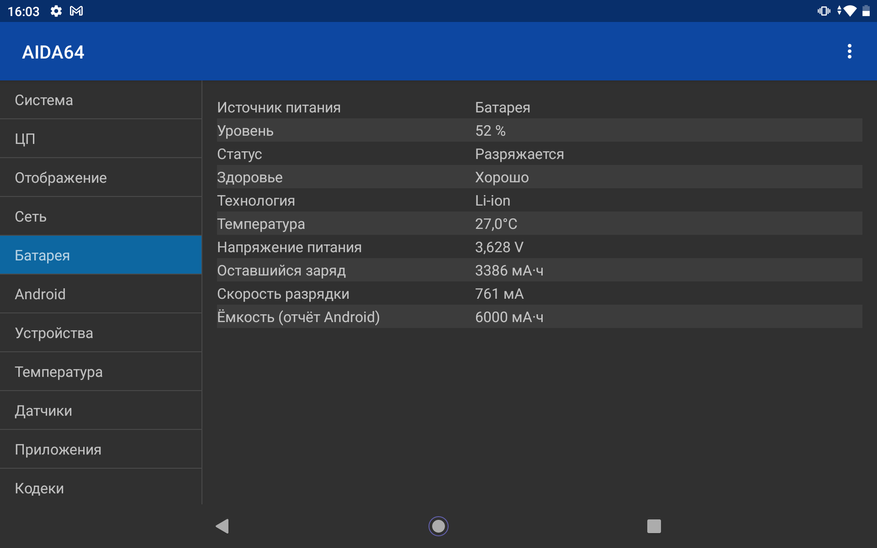Select the Статус row label
Image resolution: width=877 pixels, height=548 pixels.
[x=239, y=154]
